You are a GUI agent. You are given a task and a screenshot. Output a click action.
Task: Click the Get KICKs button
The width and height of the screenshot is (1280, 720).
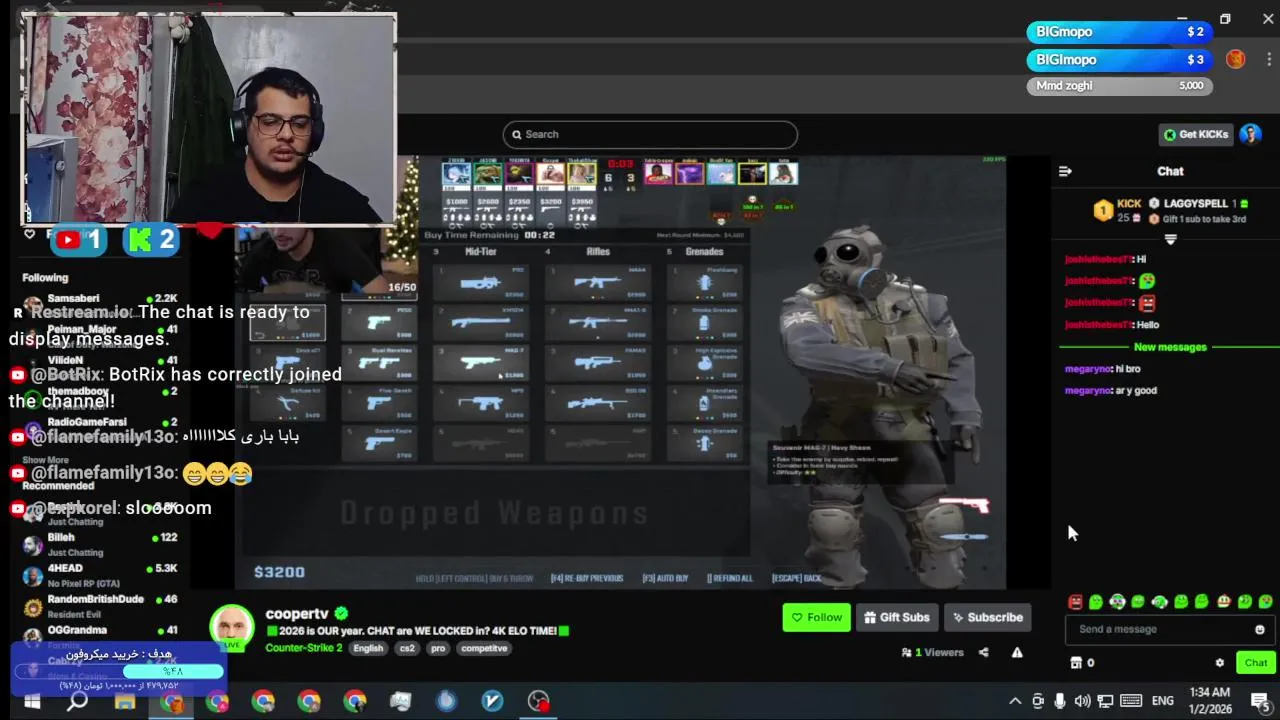click(x=1195, y=134)
